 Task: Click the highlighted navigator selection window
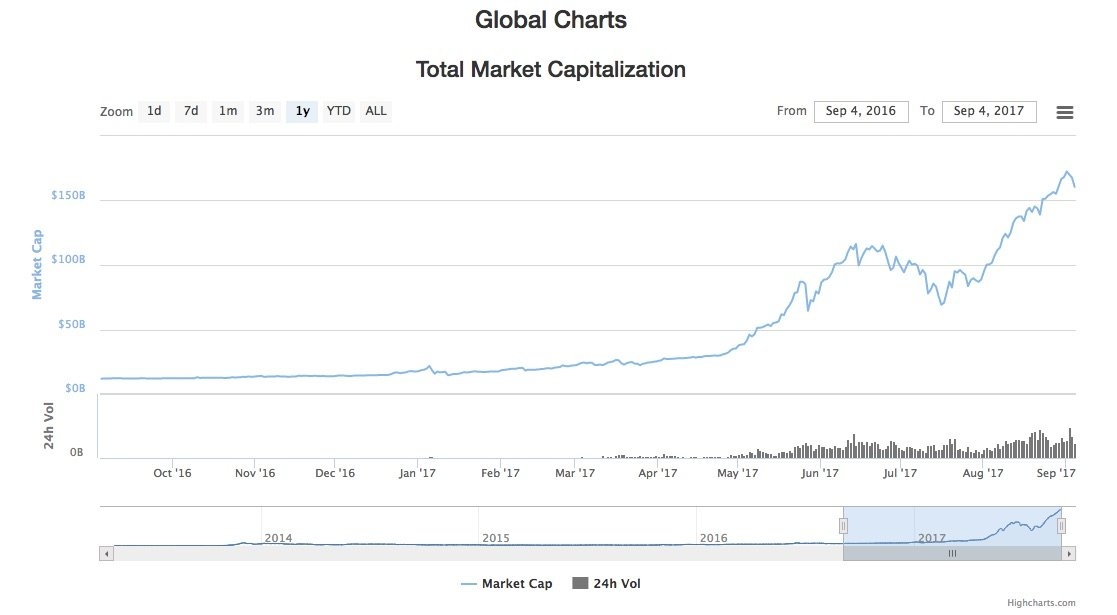[x=952, y=526]
